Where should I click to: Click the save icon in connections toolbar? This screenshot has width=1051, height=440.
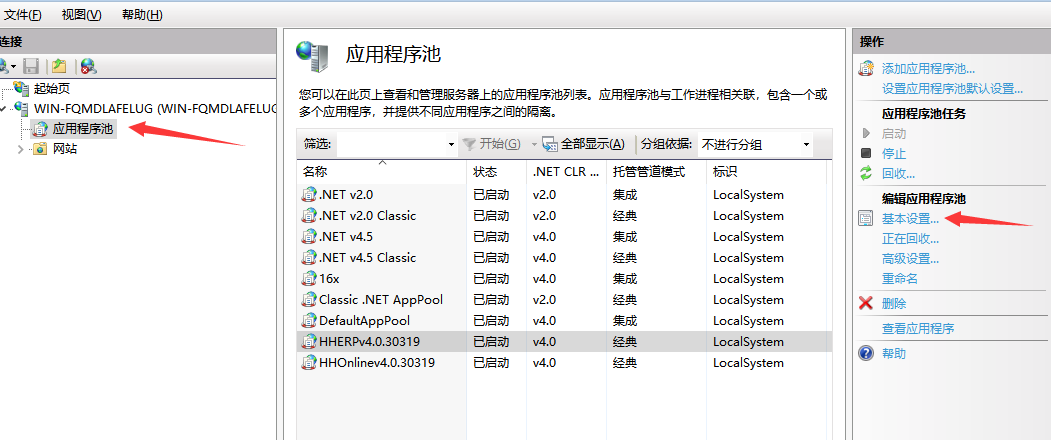tap(31, 66)
